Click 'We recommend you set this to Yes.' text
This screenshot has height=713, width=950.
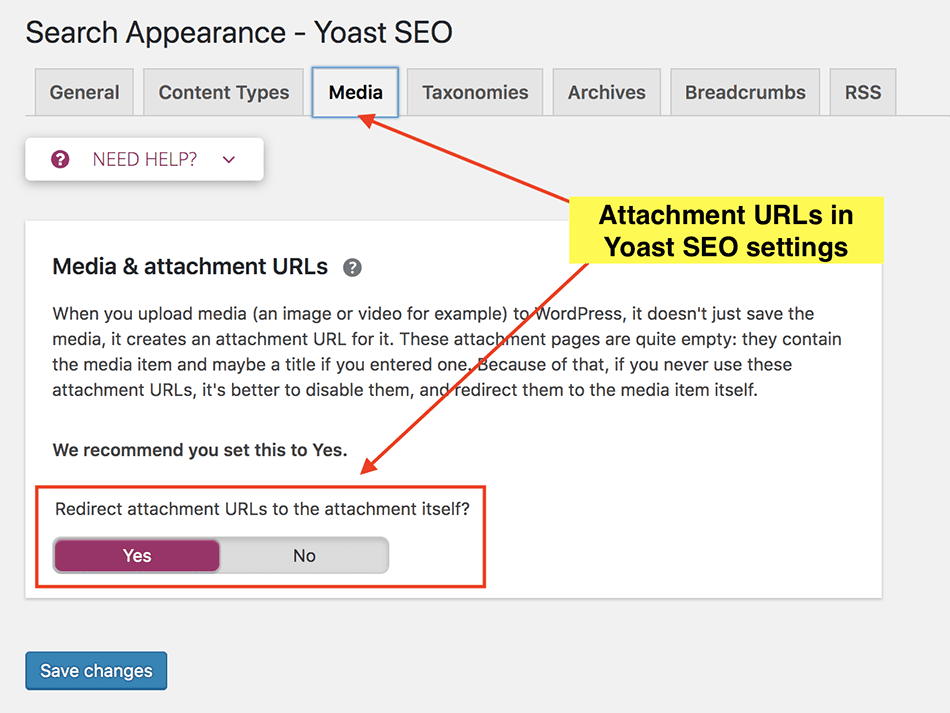pos(200,450)
